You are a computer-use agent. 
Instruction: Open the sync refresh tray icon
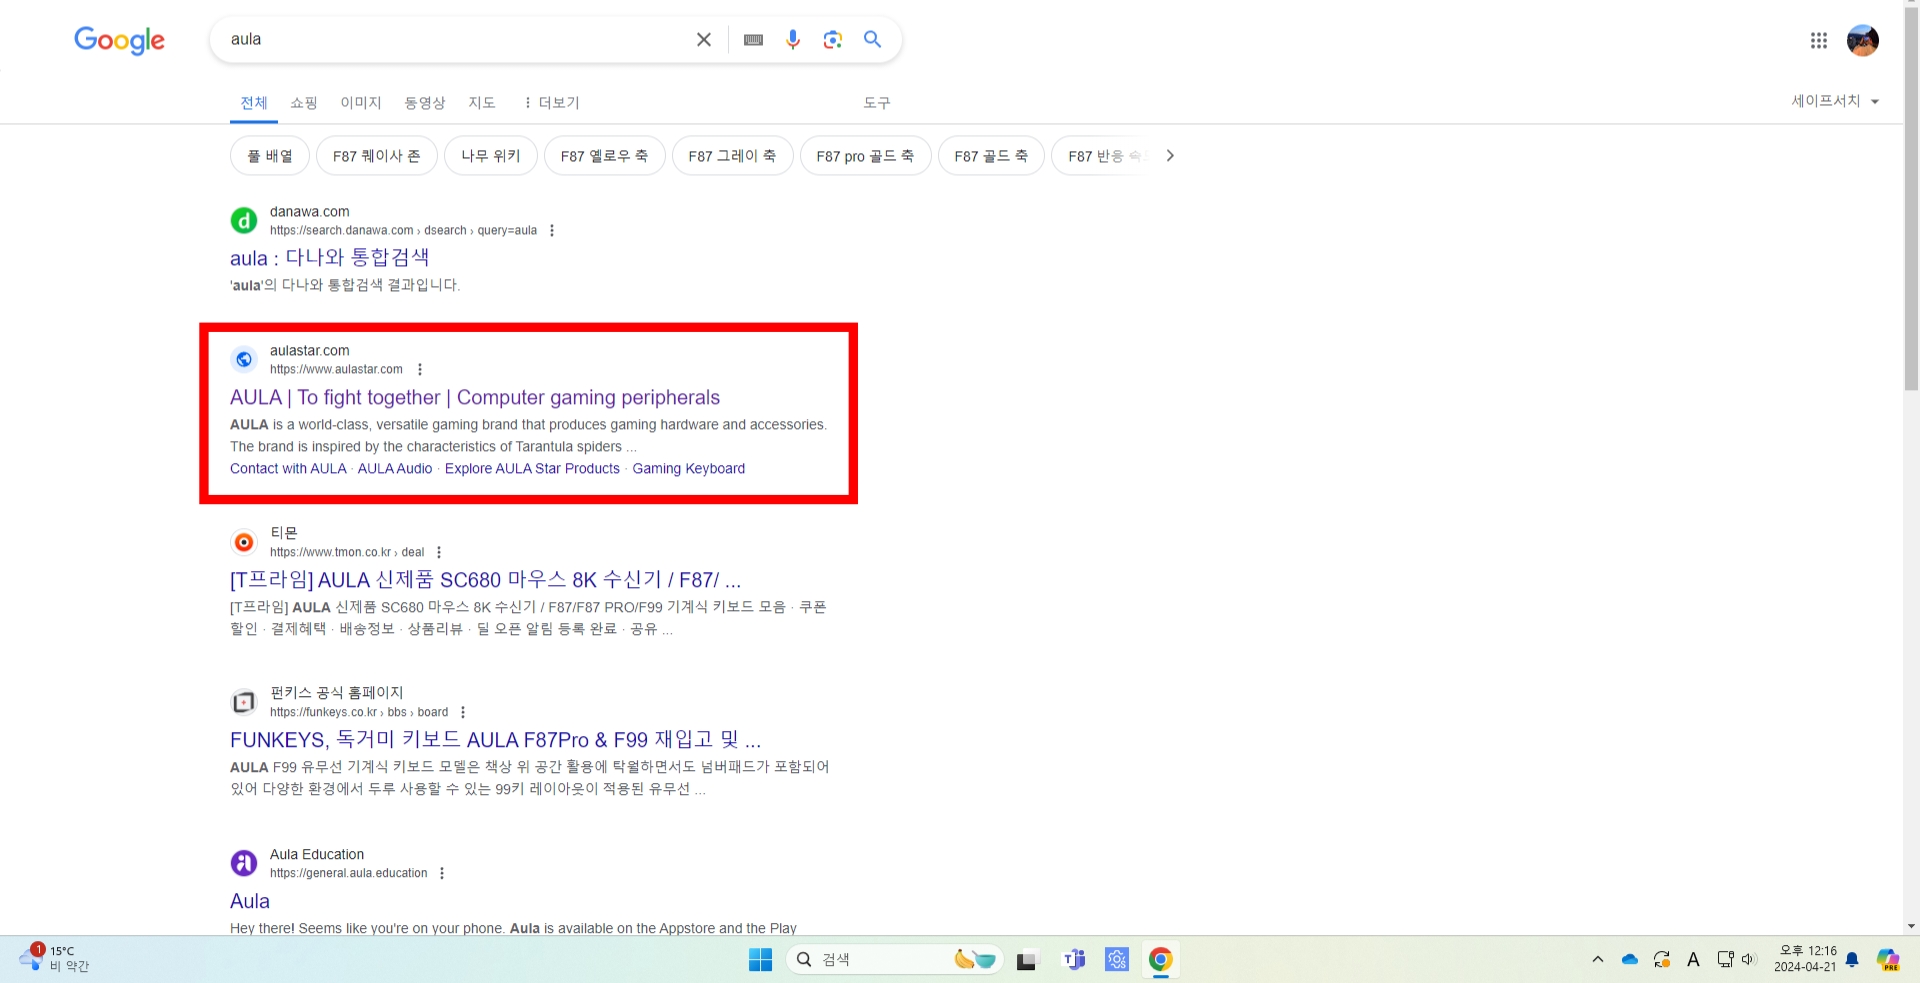[1662, 960]
